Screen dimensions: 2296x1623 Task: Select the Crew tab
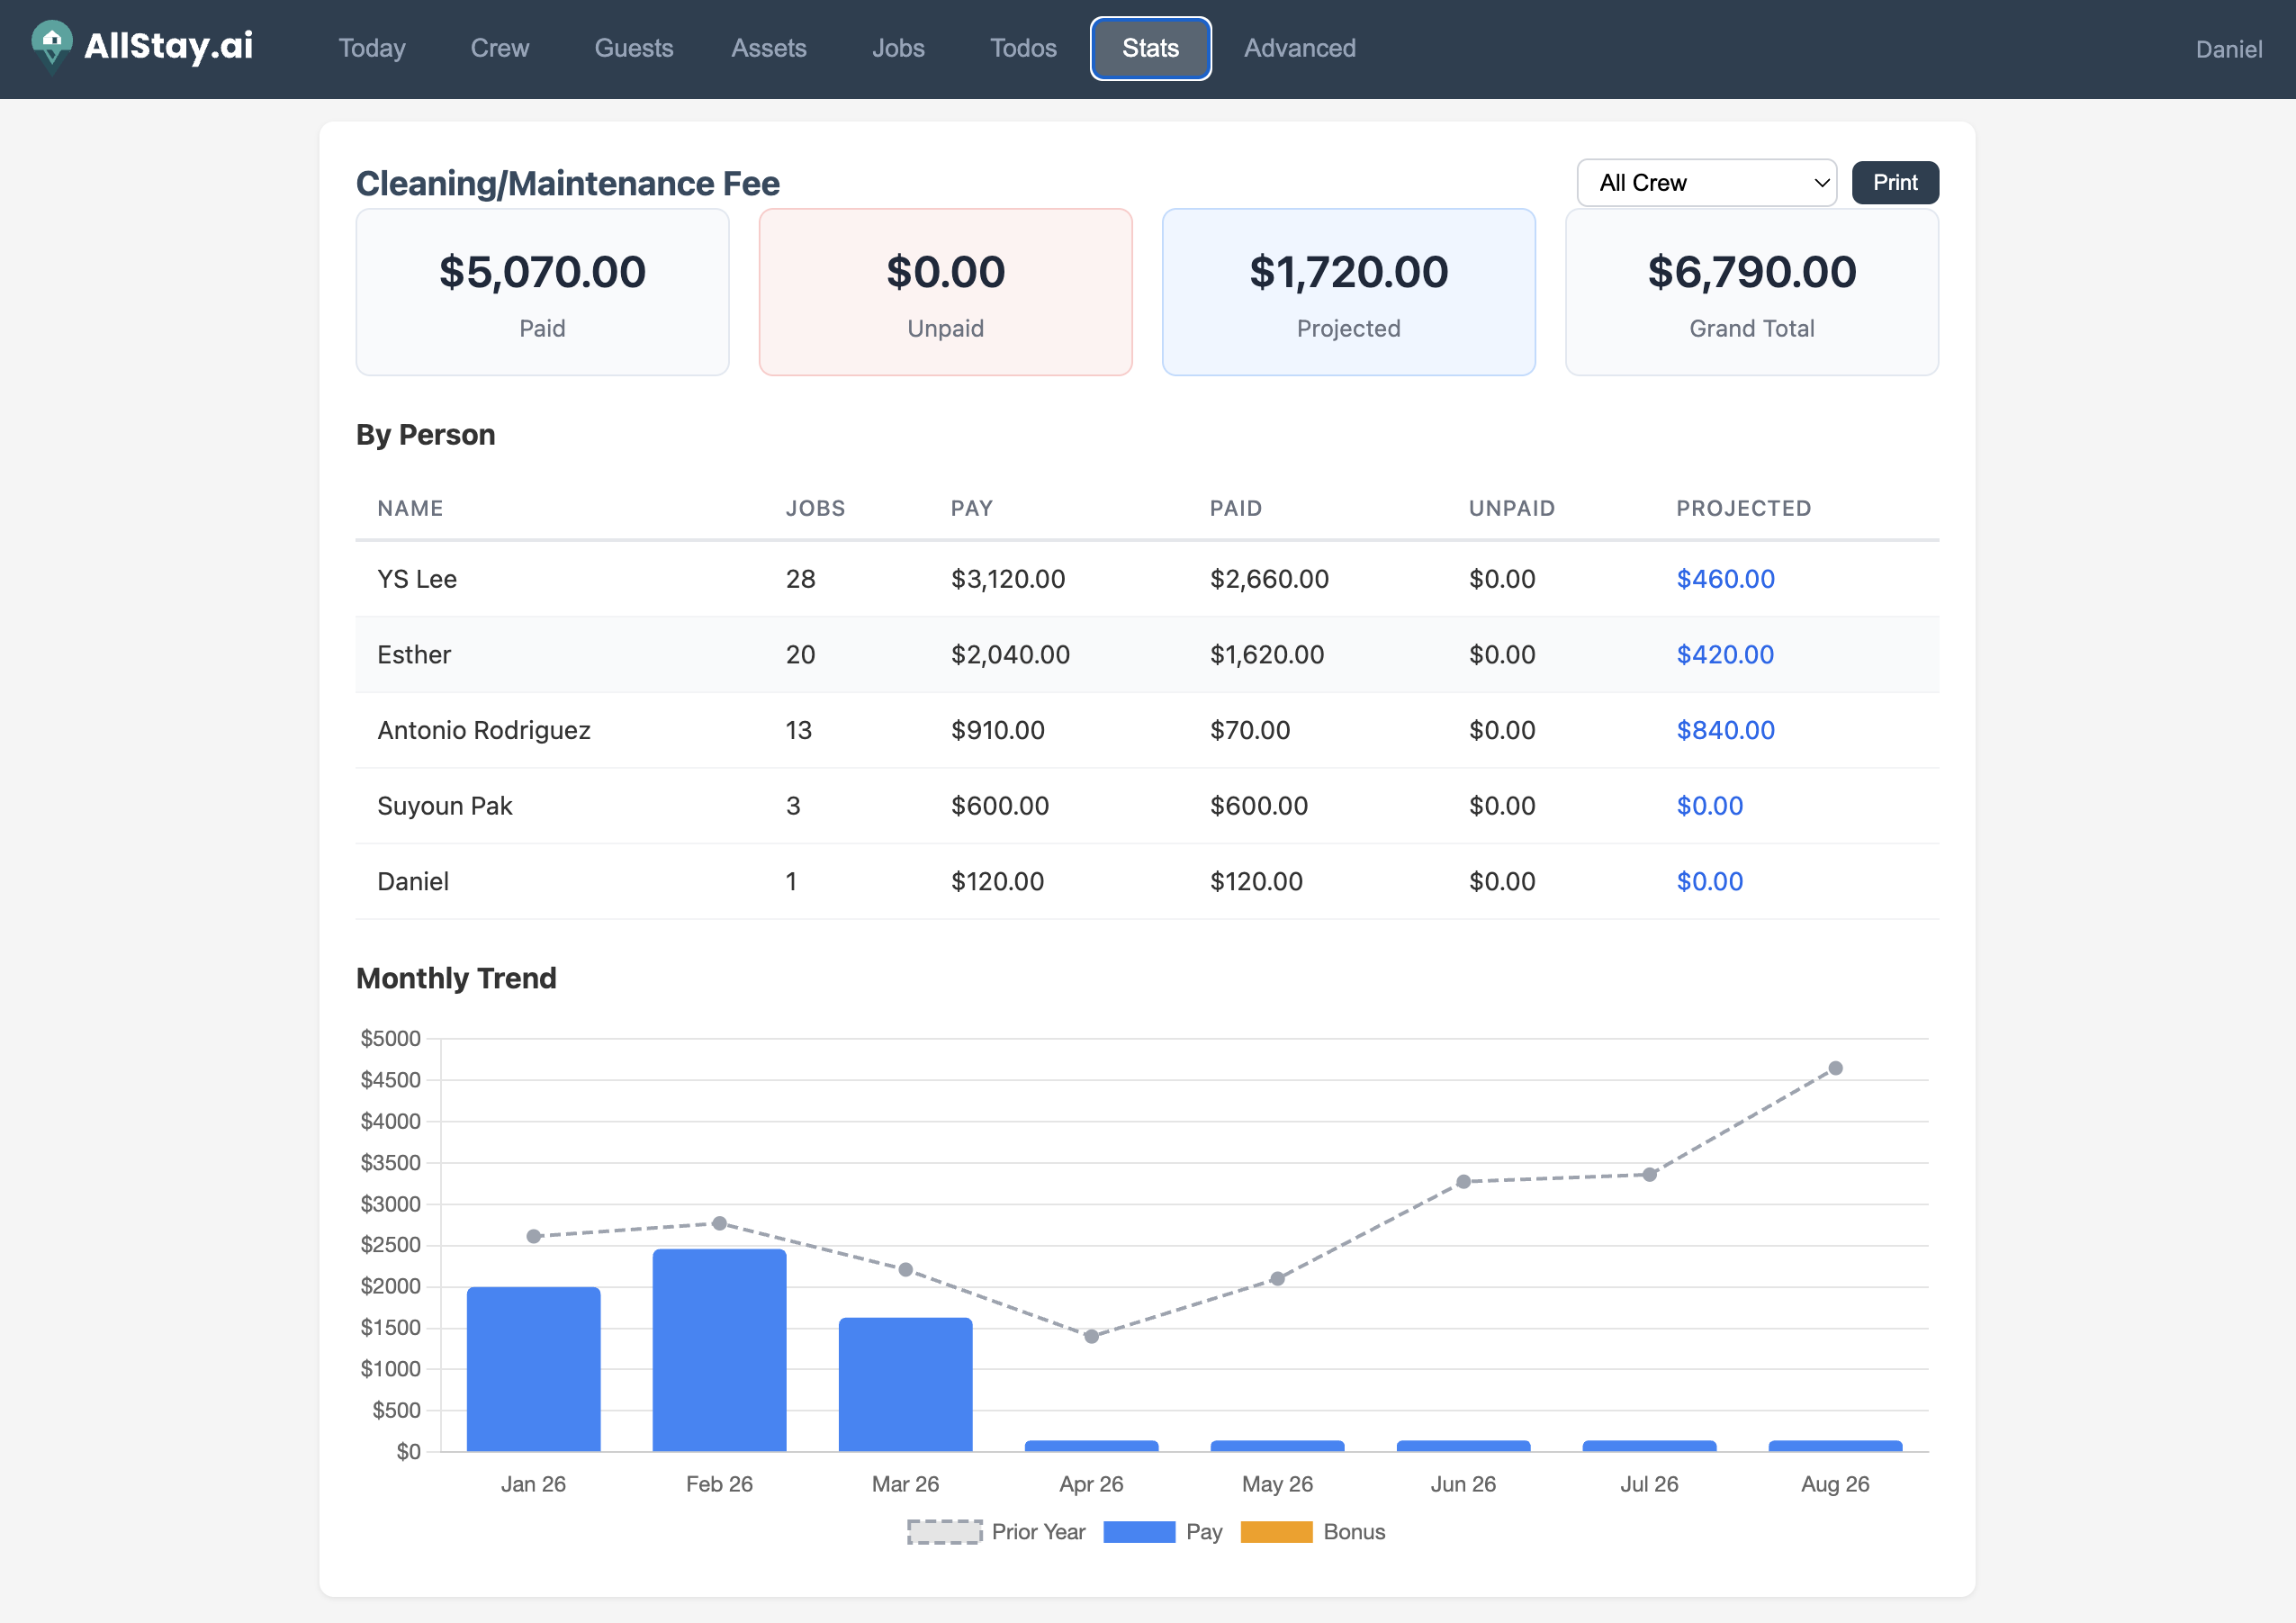[x=499, y=48]
